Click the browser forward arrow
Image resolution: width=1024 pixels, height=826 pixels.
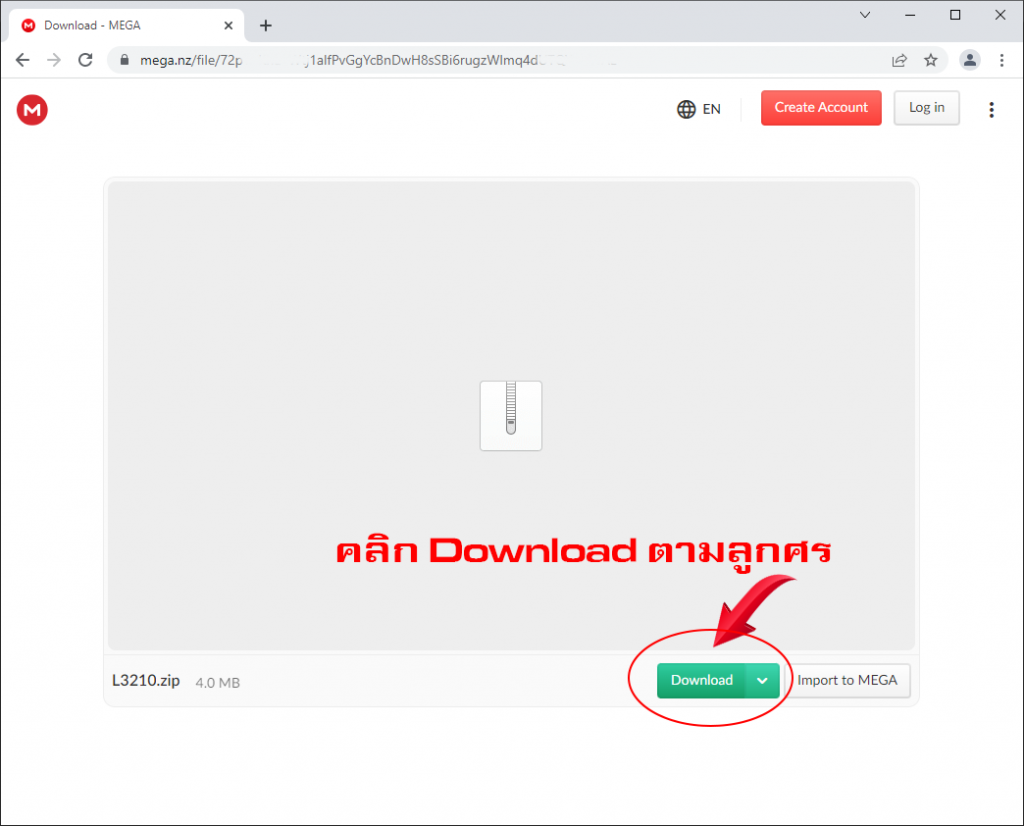tap(54, 60)
